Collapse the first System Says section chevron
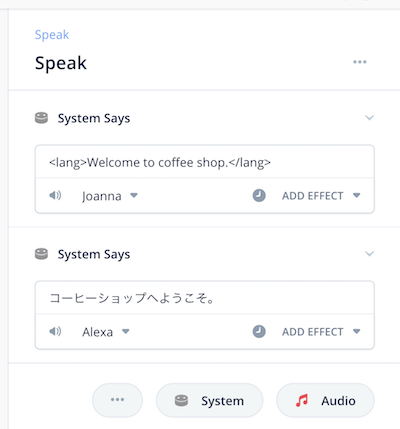The image size is (400, 429). click(369, 118)
